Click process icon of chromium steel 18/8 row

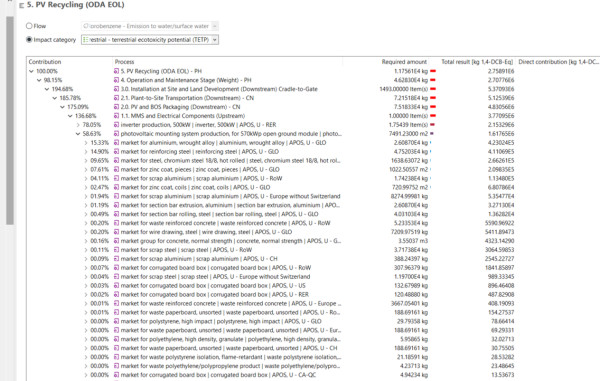tap(116, 161)
